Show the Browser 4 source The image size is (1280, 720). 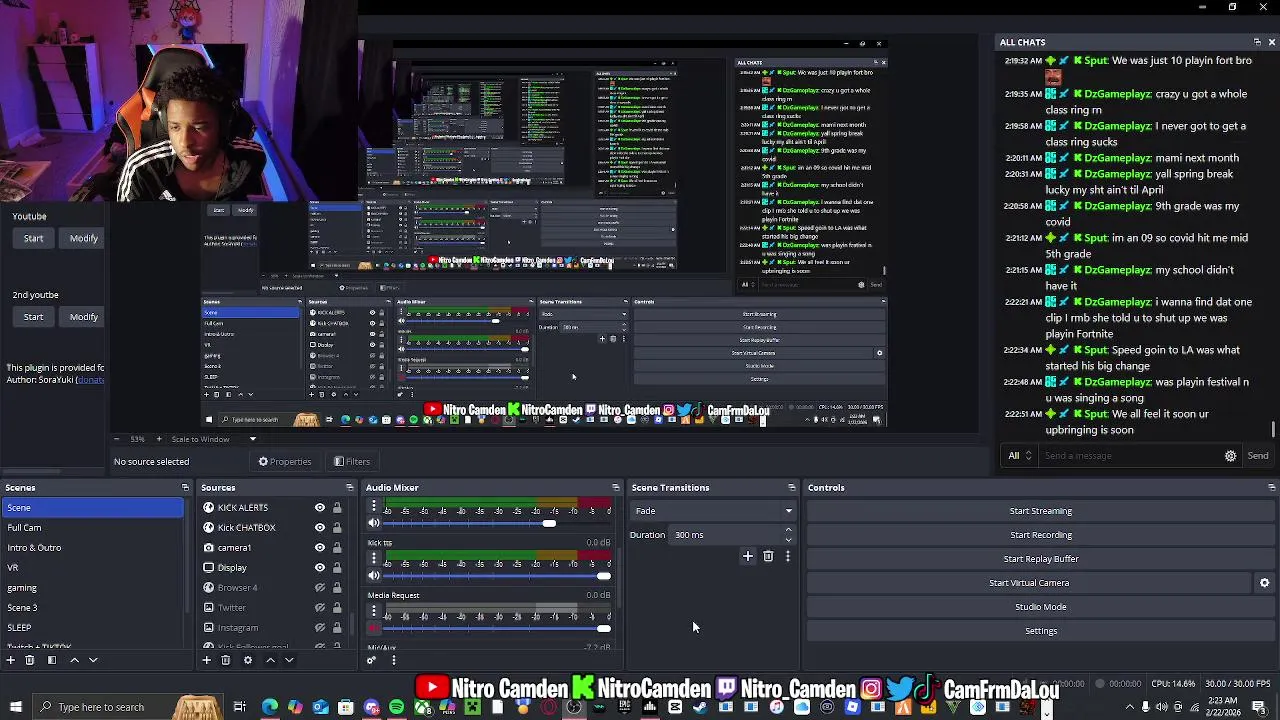point(320,588)
